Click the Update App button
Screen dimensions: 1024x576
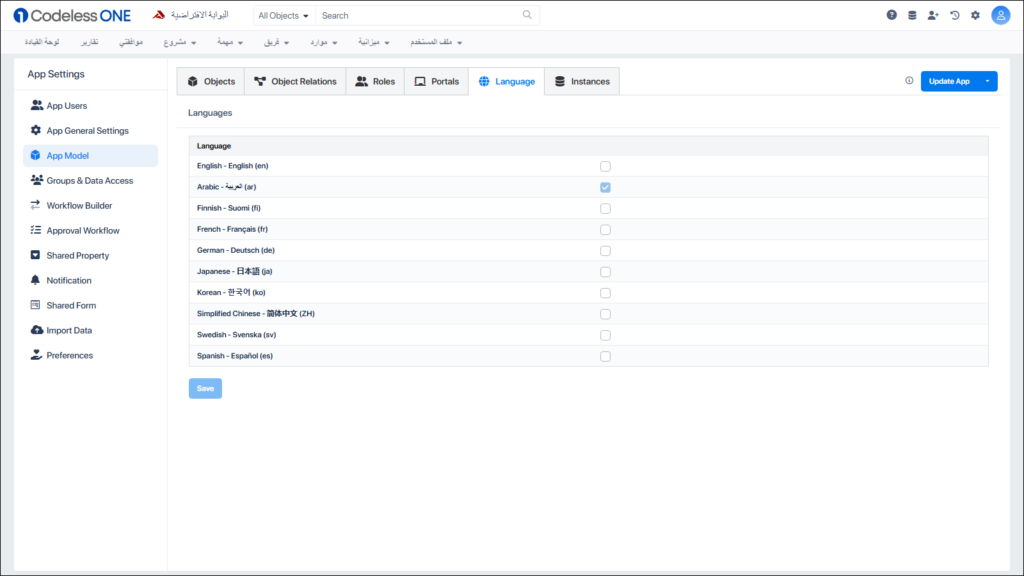click(949, 81)
